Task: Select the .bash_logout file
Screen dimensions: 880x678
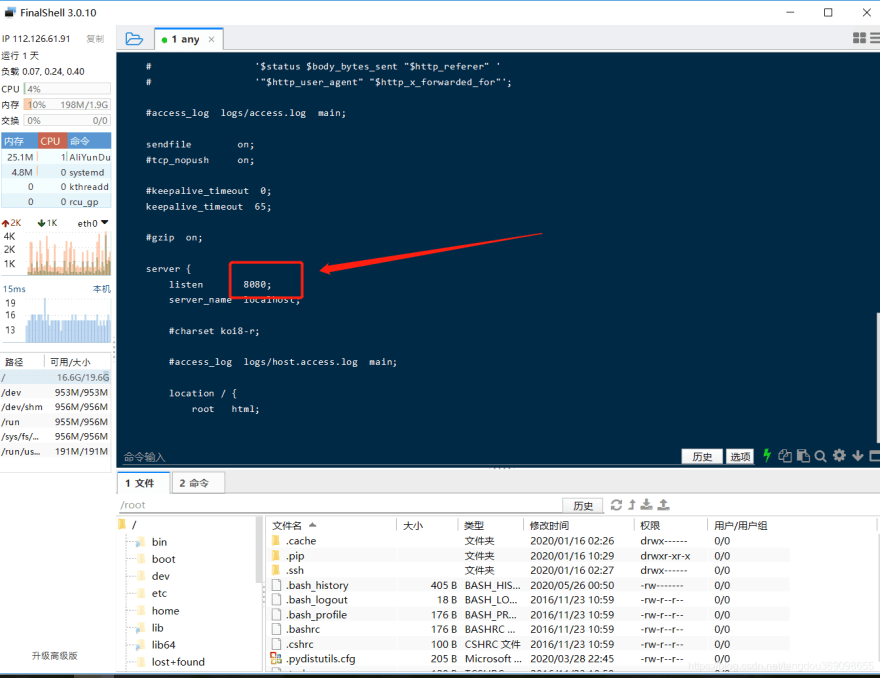Action: (x=528, y=600)
